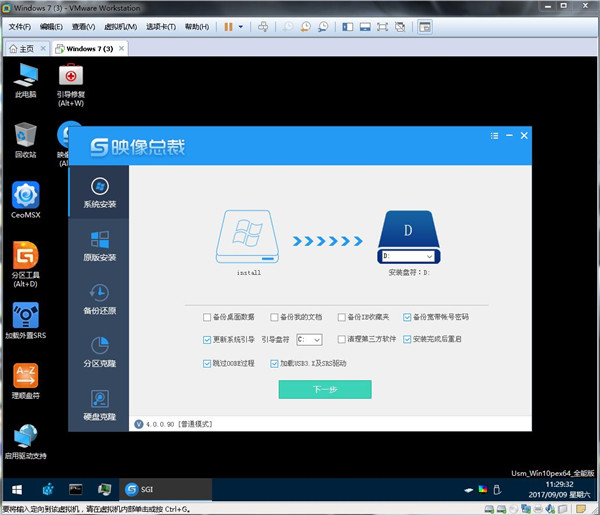Click the sound device icon in VMware status bar

coord(550,509)
